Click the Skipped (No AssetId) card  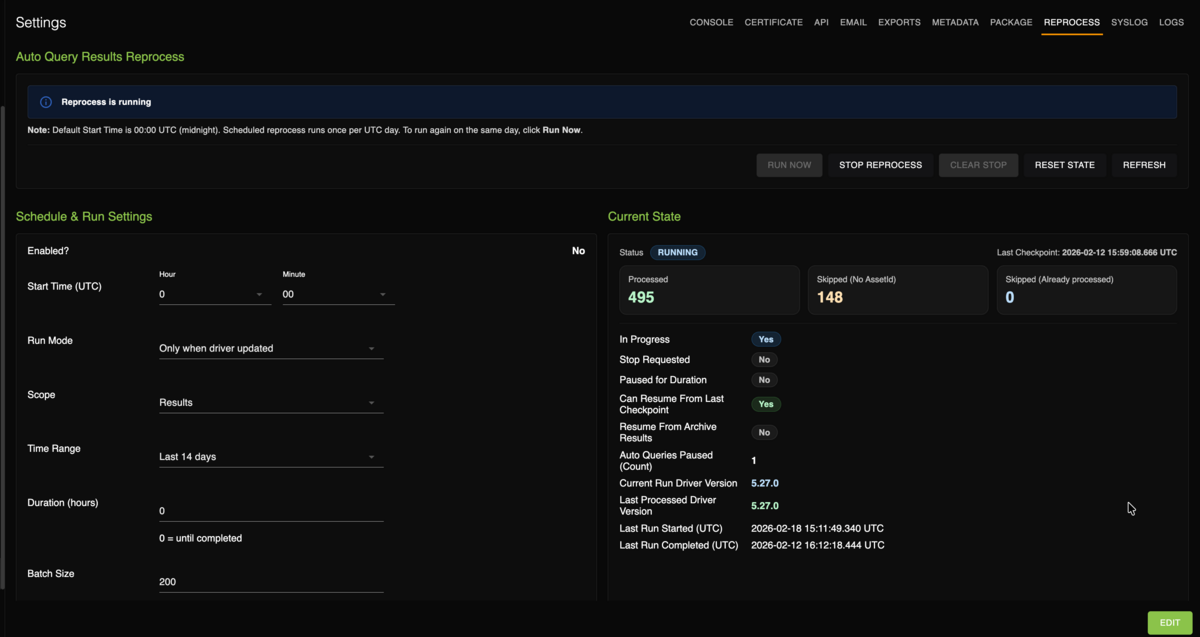point(898,290)
